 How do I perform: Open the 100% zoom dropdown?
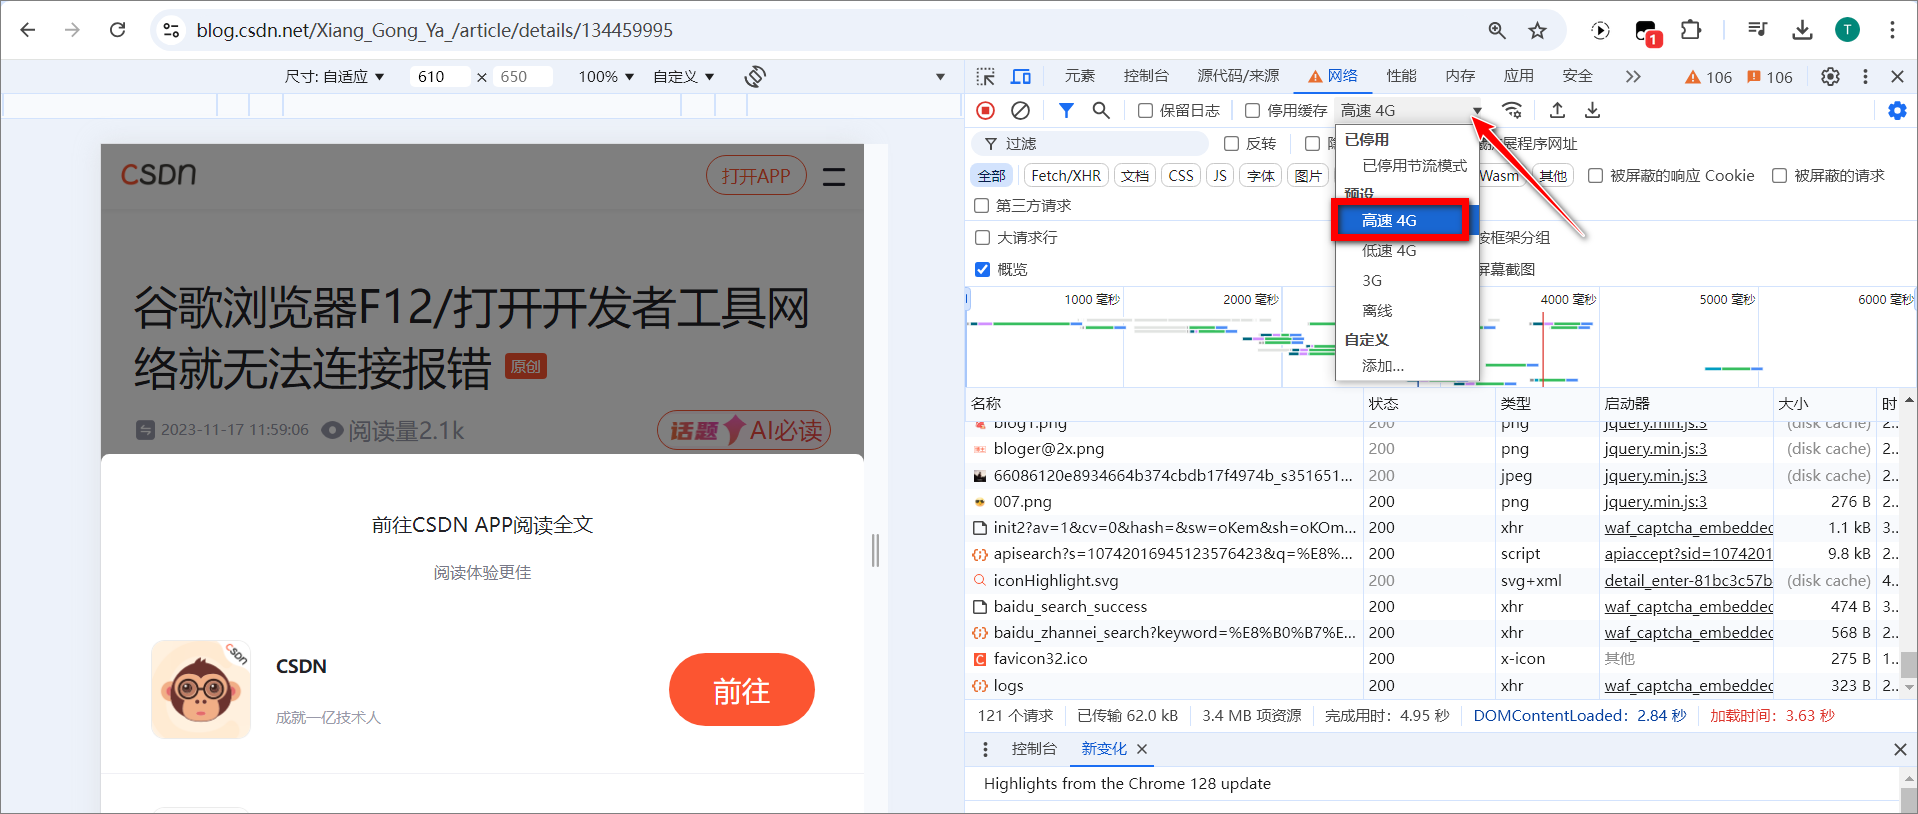pyautogui.click(x=606, y=76)
